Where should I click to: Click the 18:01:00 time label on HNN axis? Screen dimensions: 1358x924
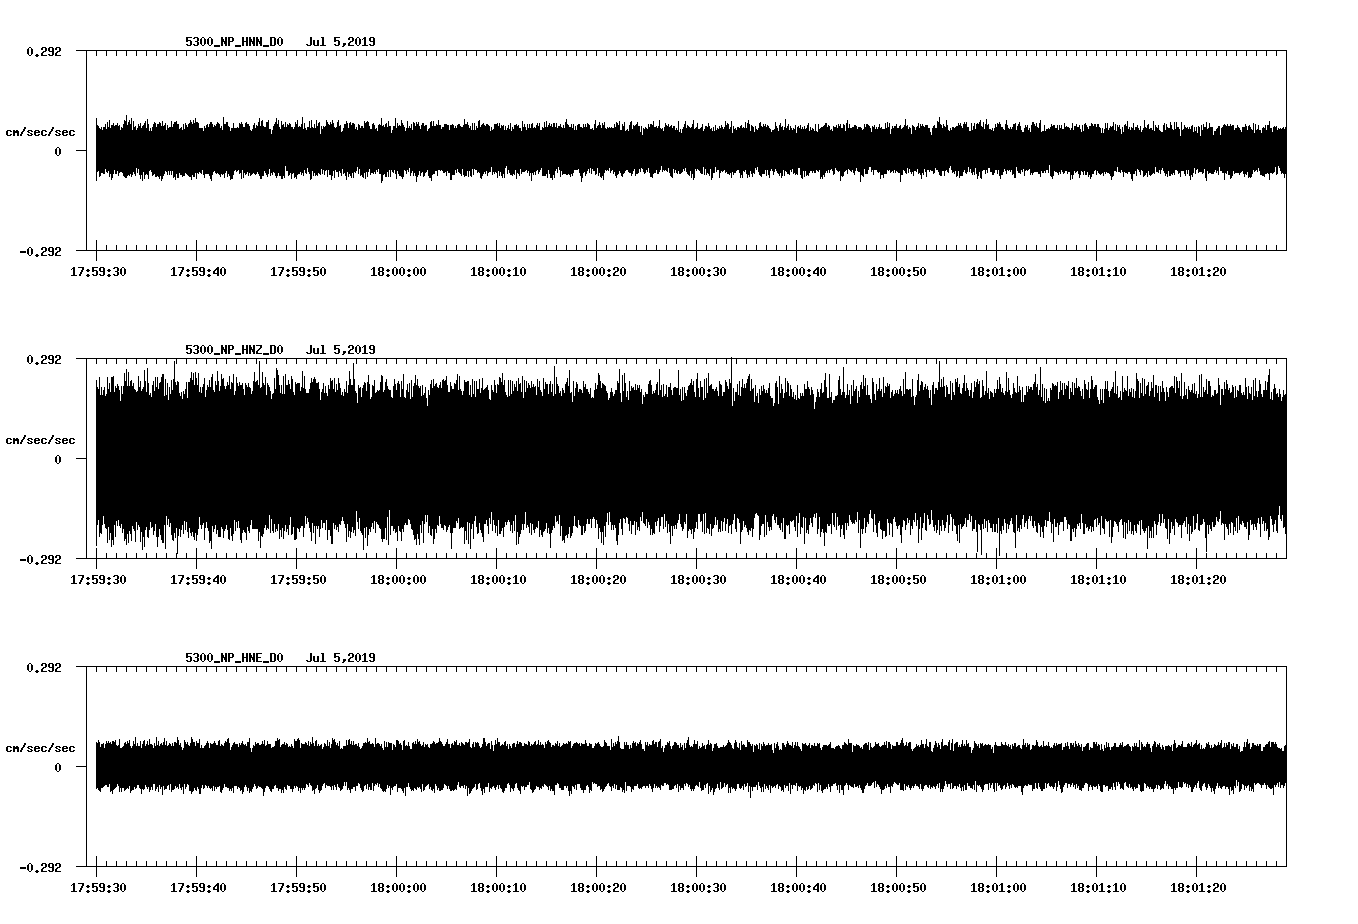tap(998, 272)
